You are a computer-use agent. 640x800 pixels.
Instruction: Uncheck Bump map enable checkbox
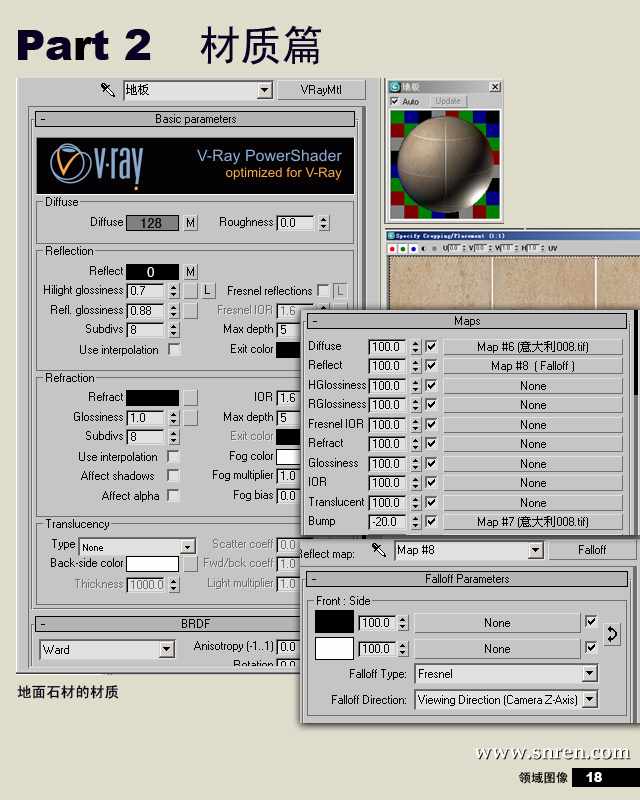431,521
